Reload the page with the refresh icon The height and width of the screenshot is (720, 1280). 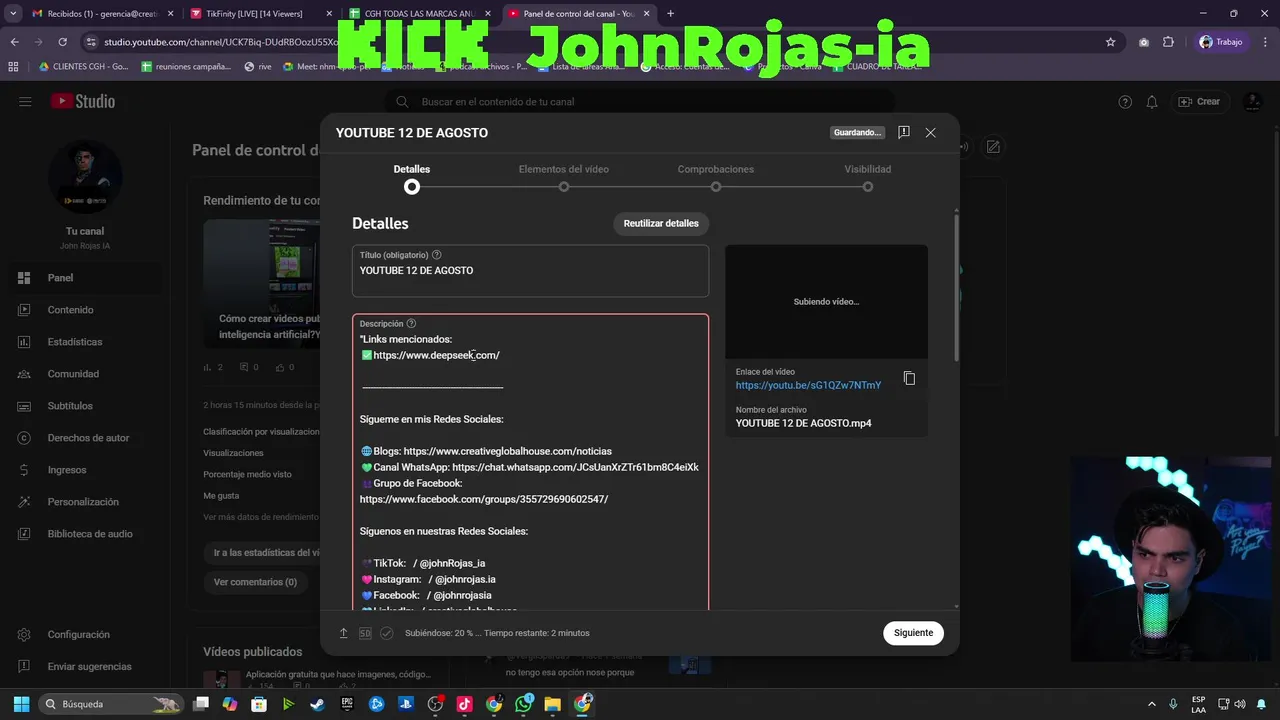click(x=62, y=42)
